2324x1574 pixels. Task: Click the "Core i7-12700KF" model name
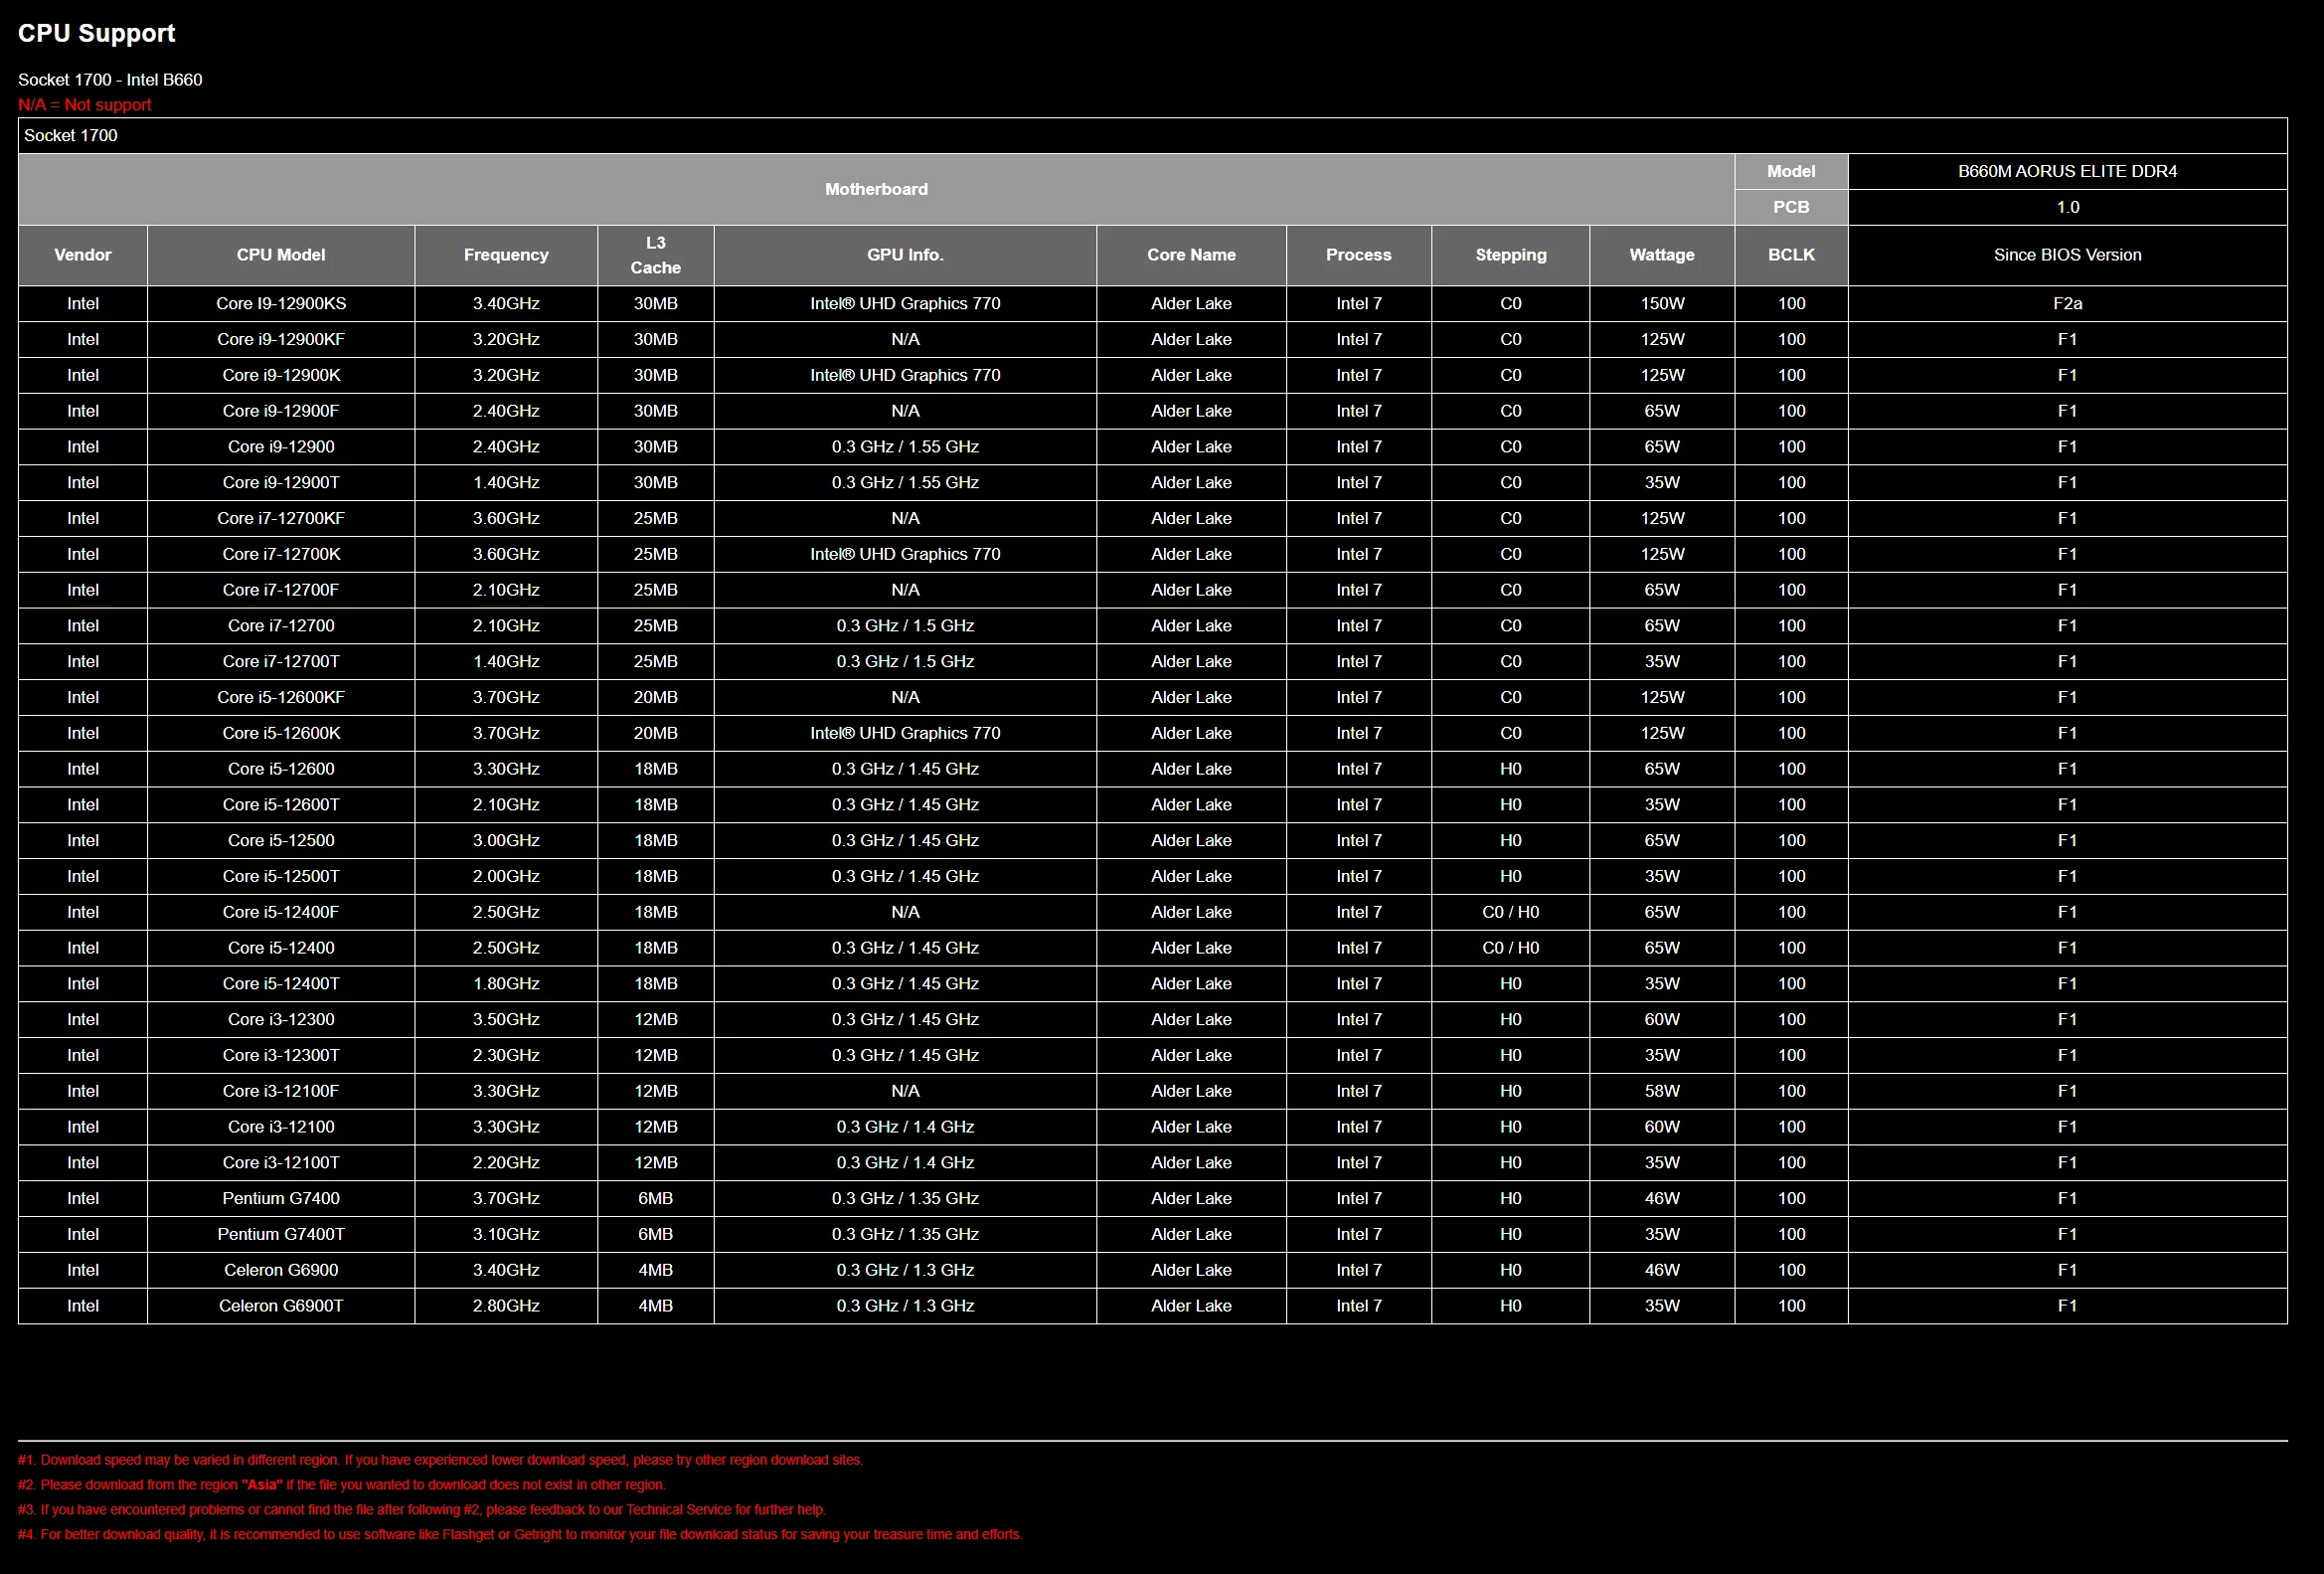pos(281,518)
